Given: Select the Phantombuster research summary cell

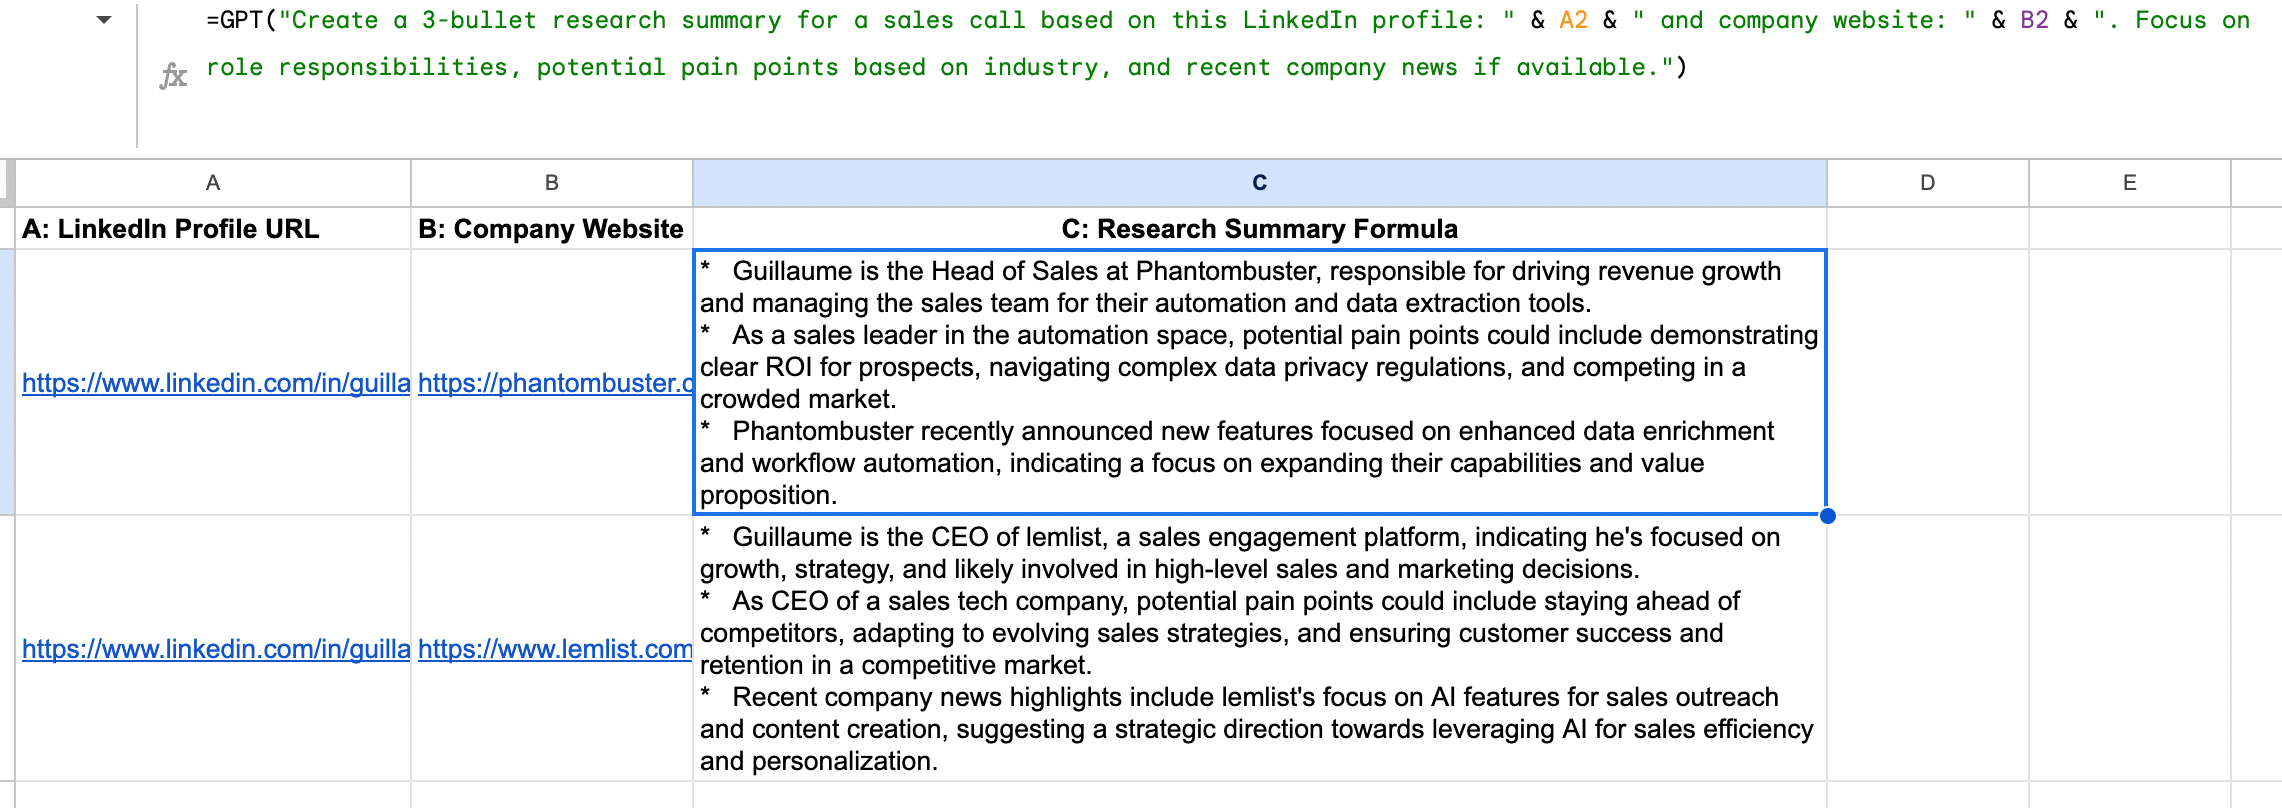Looking at the screenshot, I should point(1259,383).
